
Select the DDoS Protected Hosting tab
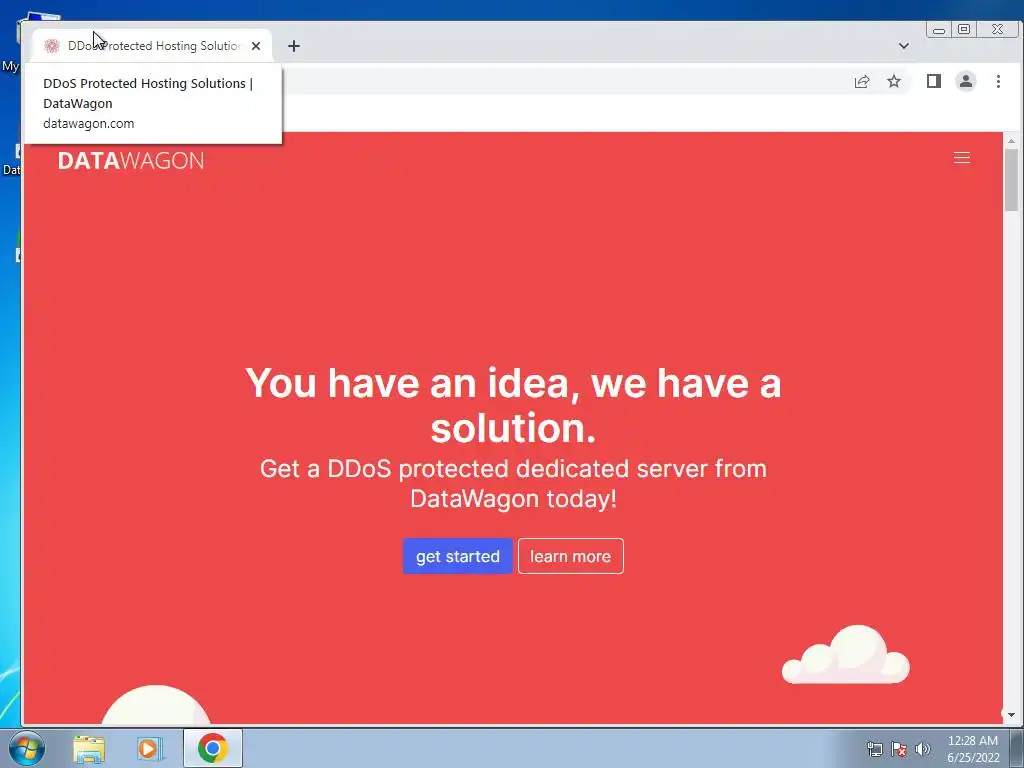[x=152, y=46]
